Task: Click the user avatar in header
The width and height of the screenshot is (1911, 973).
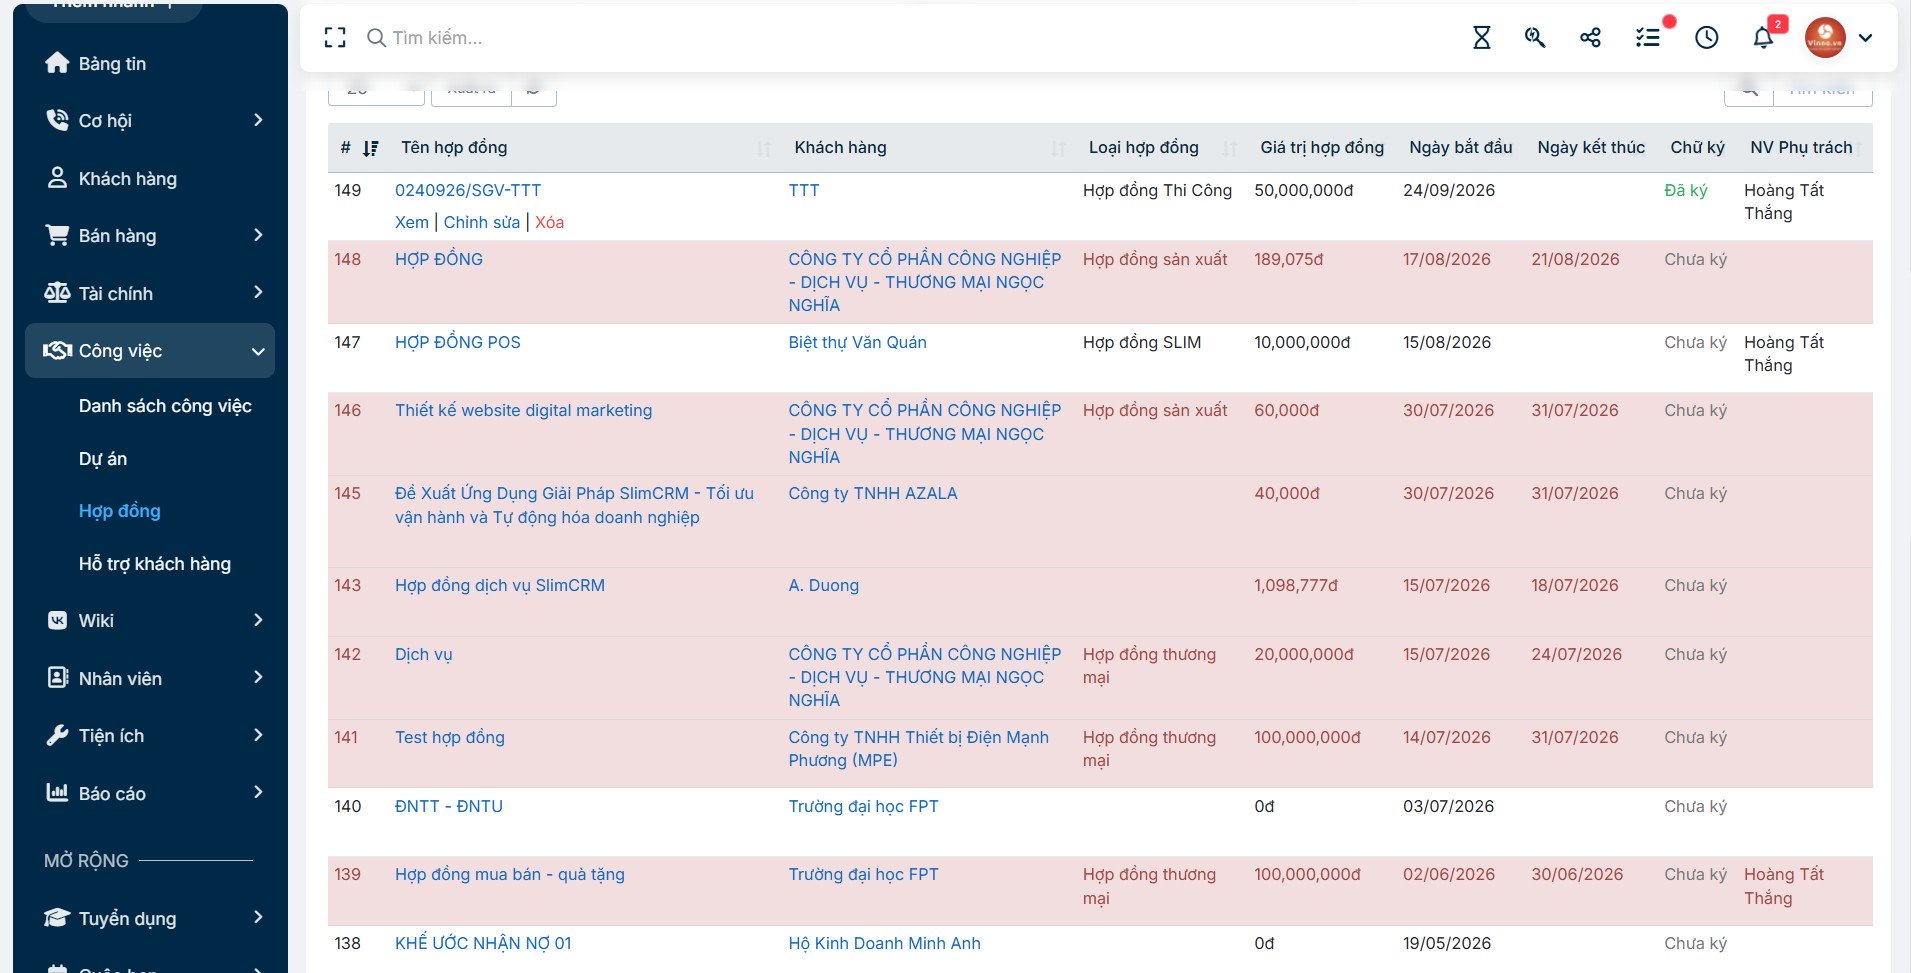Action: point(1825,38)
